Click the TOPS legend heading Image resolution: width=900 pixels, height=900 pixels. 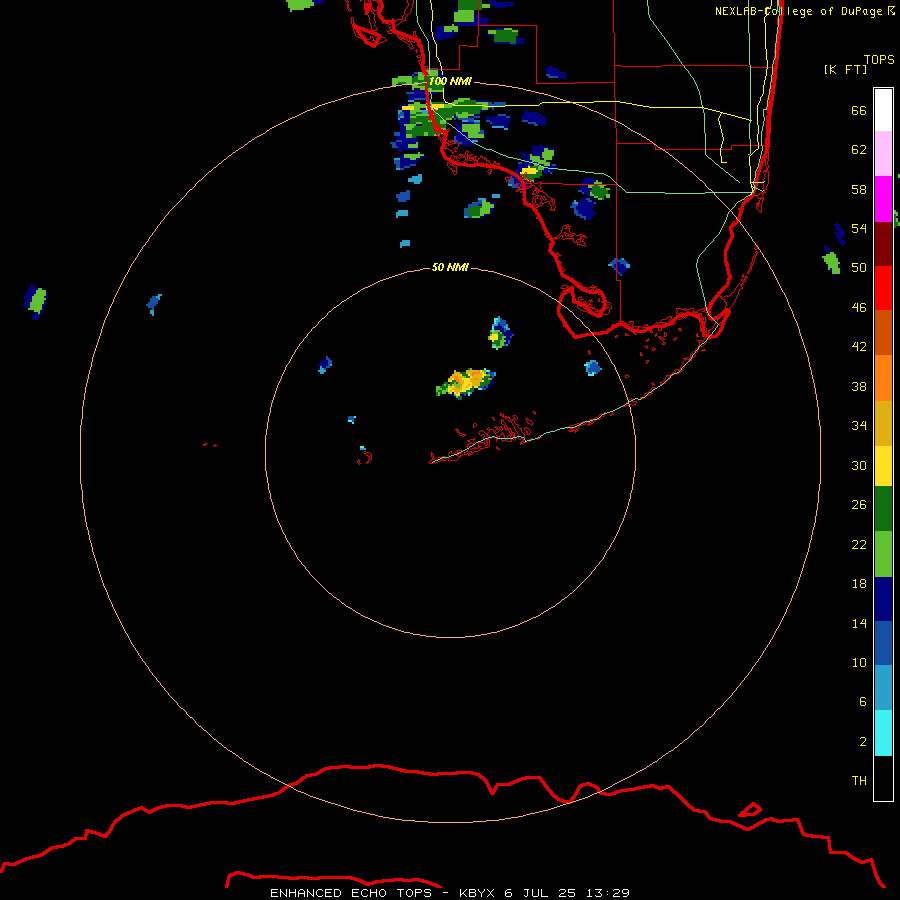(879, 59)
